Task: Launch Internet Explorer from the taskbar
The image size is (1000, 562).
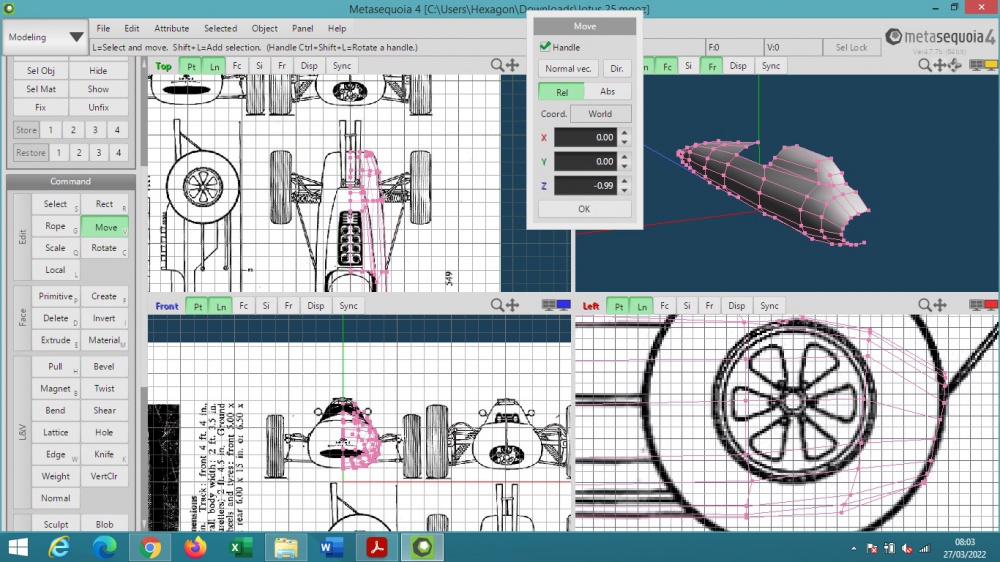Action: pyautogui.click(x=59, y=547)
